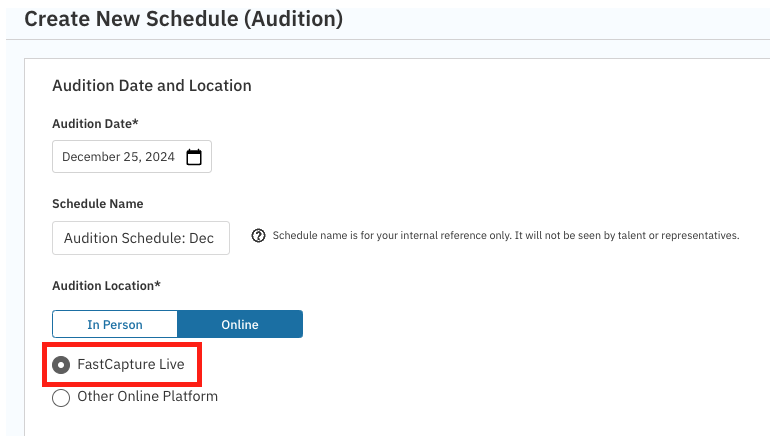Click the schedule name internal reference note
The height and width of the screenshot is (436, 770).
505,236
